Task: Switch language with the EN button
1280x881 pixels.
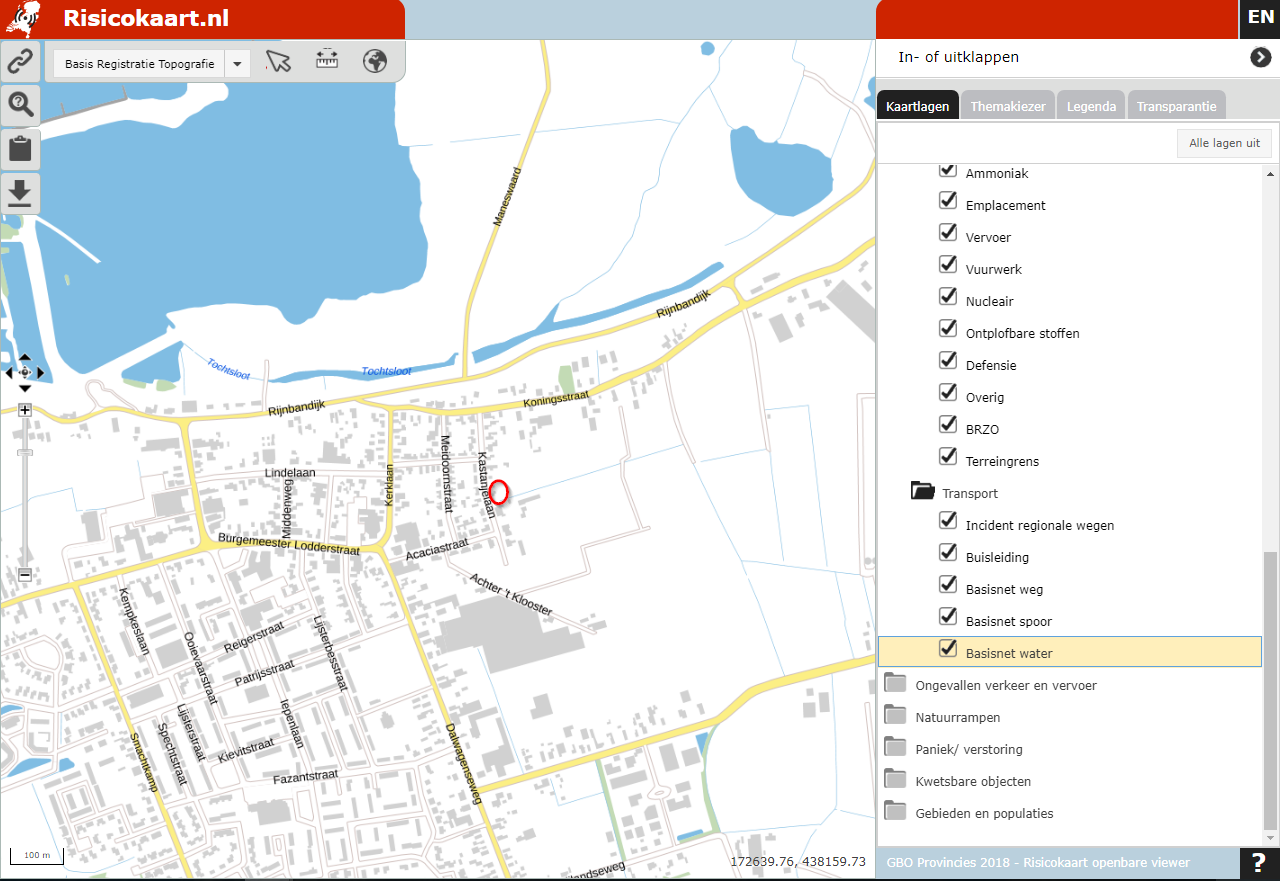Action: click(1260, 18)
